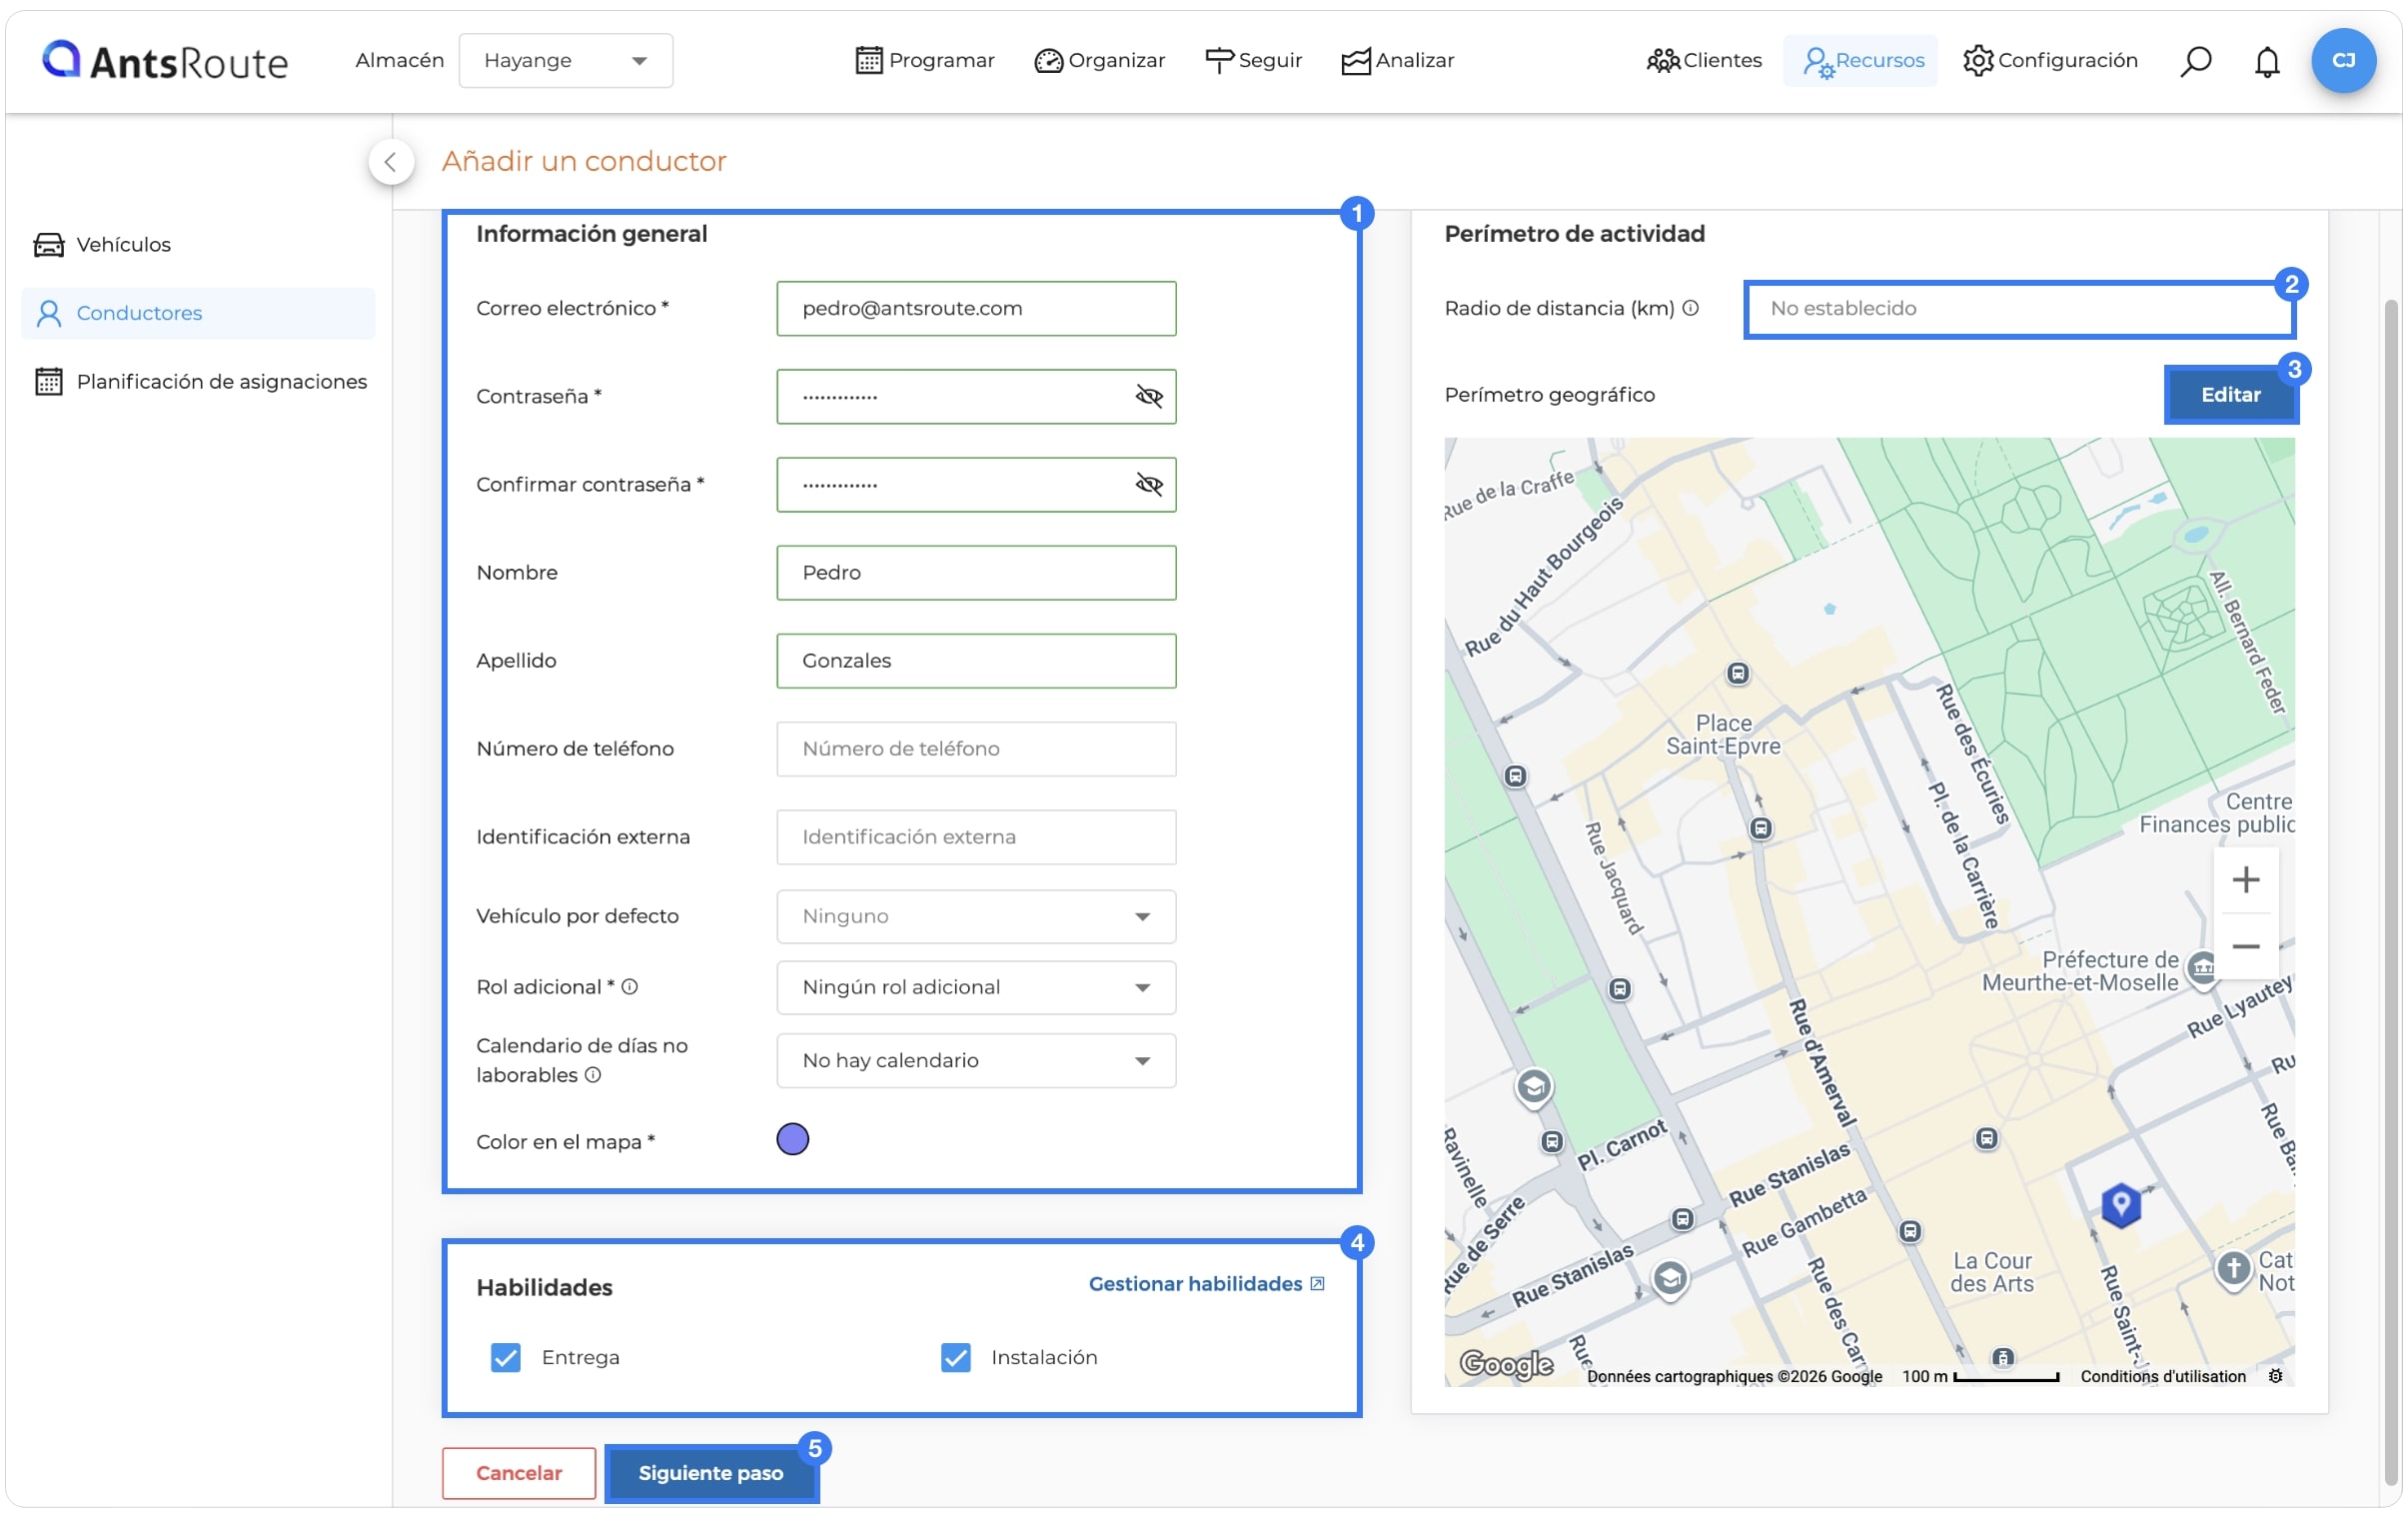Uncheck the Instalación skill checkbox
The height and width of the screenshot is (1517, 2408).
(x=956, y=1357)
